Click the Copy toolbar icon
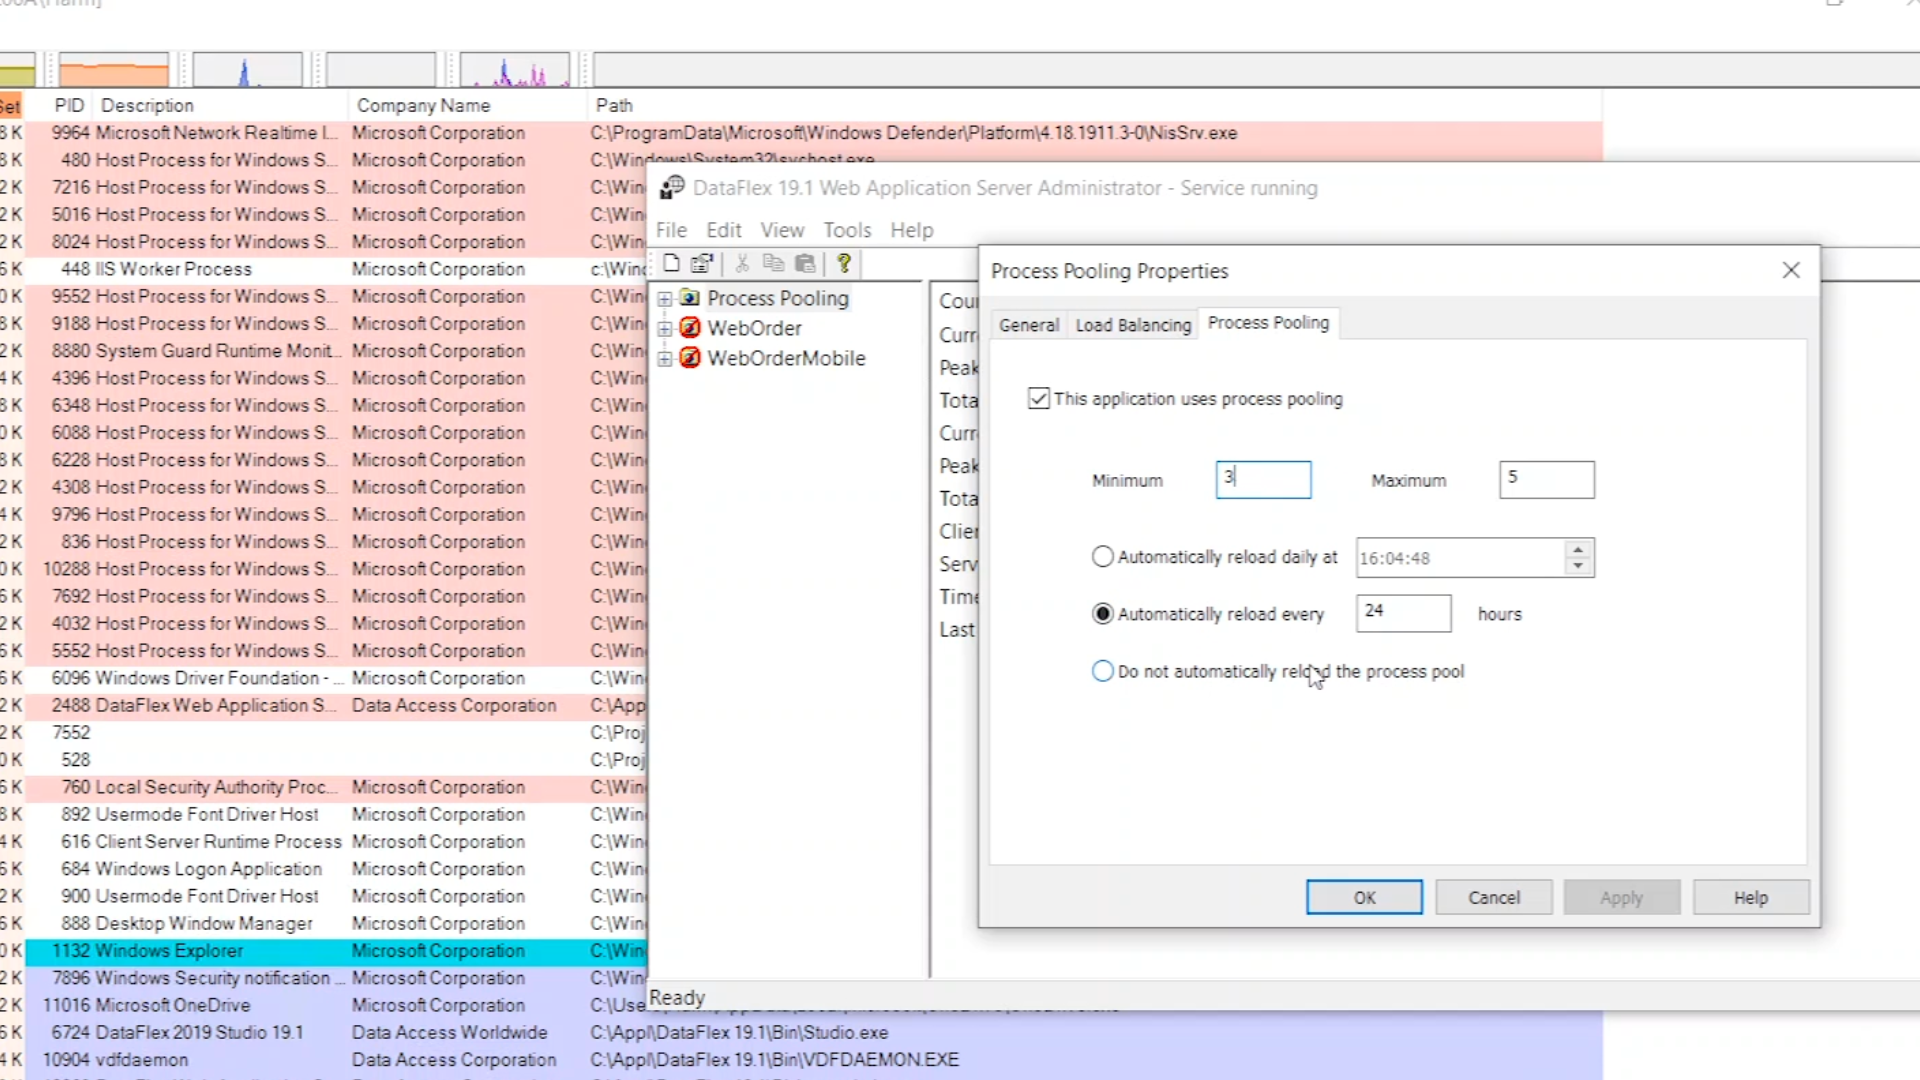Screen dimensions: 1920x1080 (773, 263)
